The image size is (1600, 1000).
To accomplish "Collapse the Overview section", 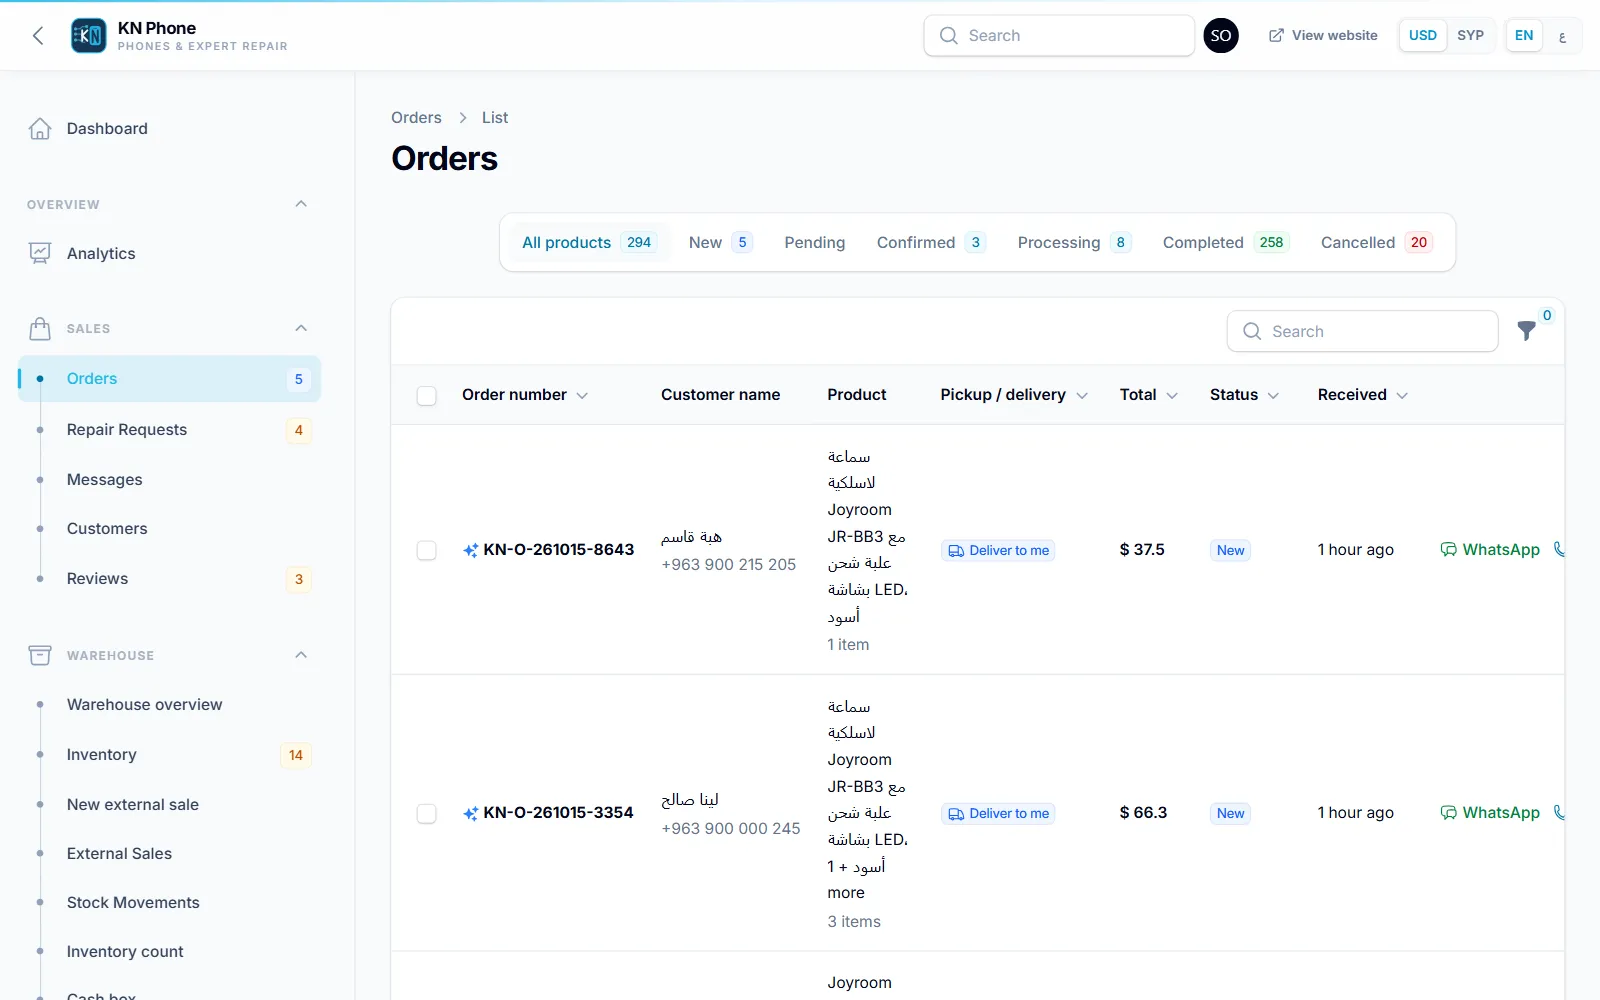I will click(x=301, y=204).
